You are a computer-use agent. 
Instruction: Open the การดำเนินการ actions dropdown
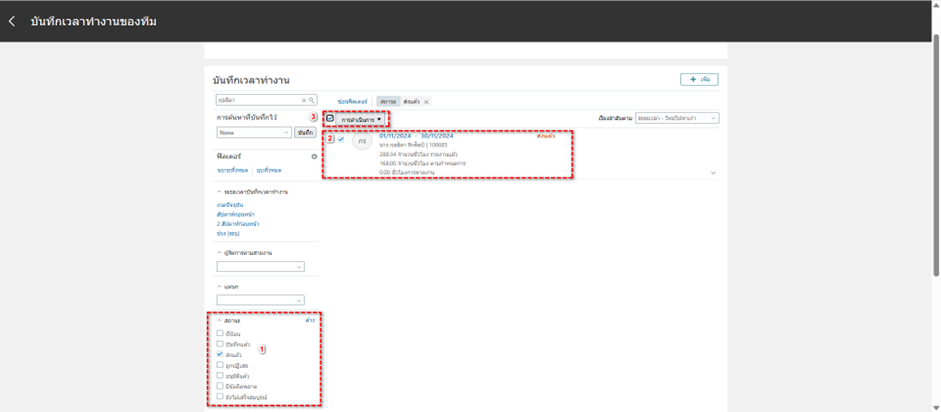361,119
